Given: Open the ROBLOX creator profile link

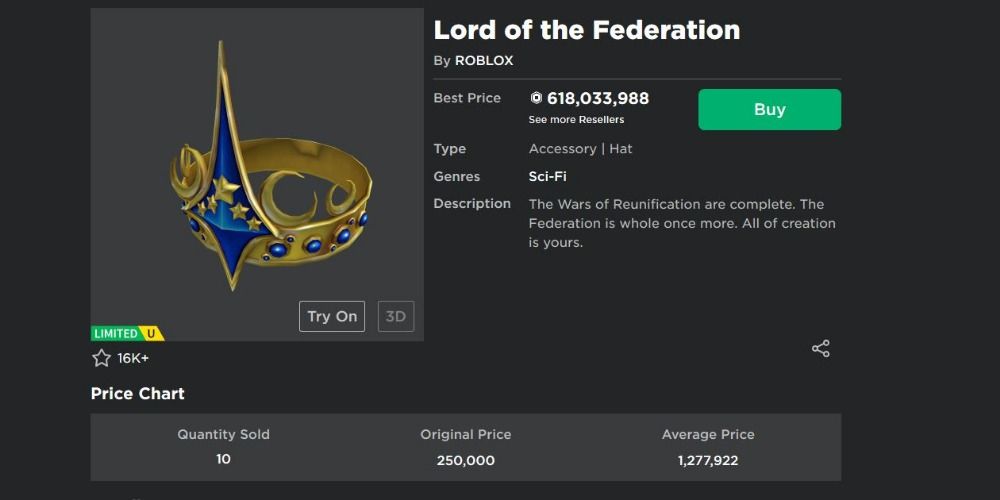Looking at the screenshot, I should point(484,60).
